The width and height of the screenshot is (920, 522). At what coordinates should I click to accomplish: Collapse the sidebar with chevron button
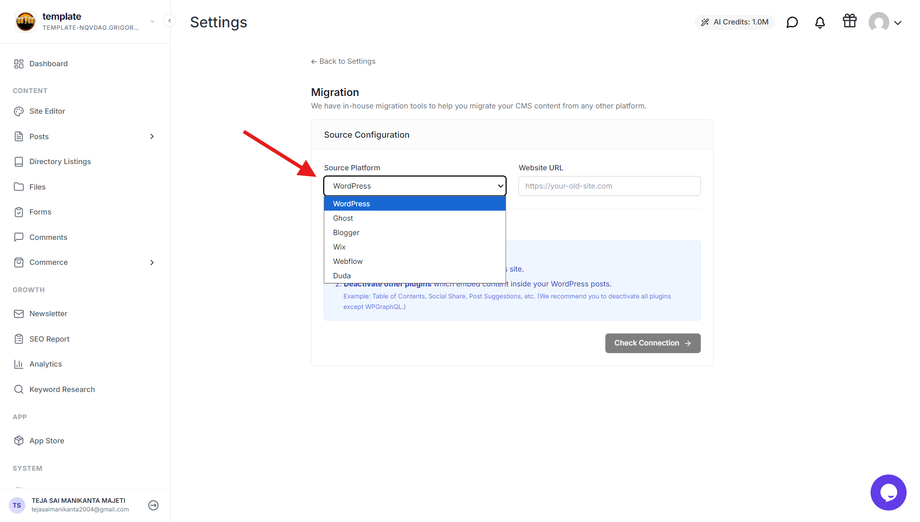point(170,21)
